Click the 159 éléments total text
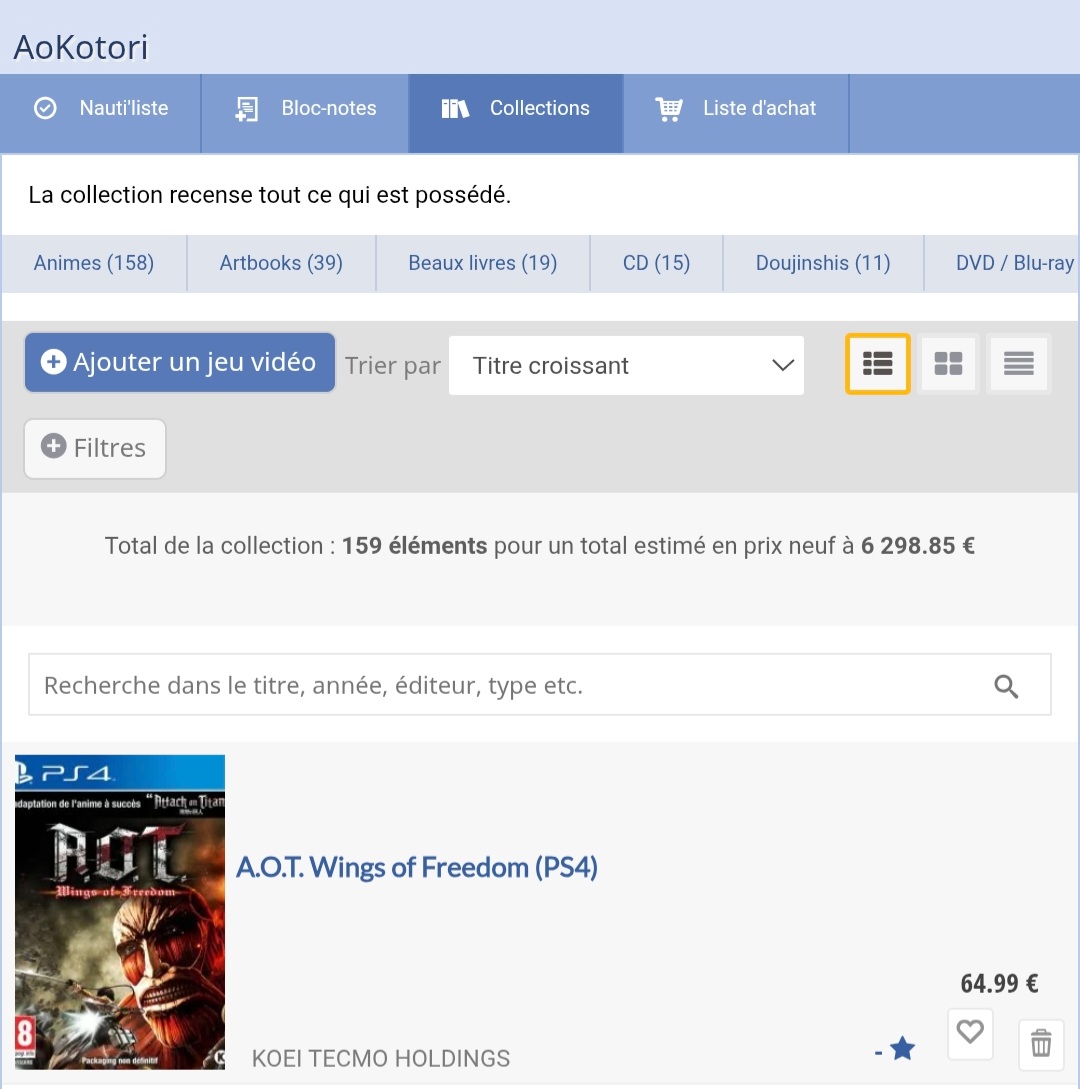Screen dimensions: 1080x1089 (415, 546)
